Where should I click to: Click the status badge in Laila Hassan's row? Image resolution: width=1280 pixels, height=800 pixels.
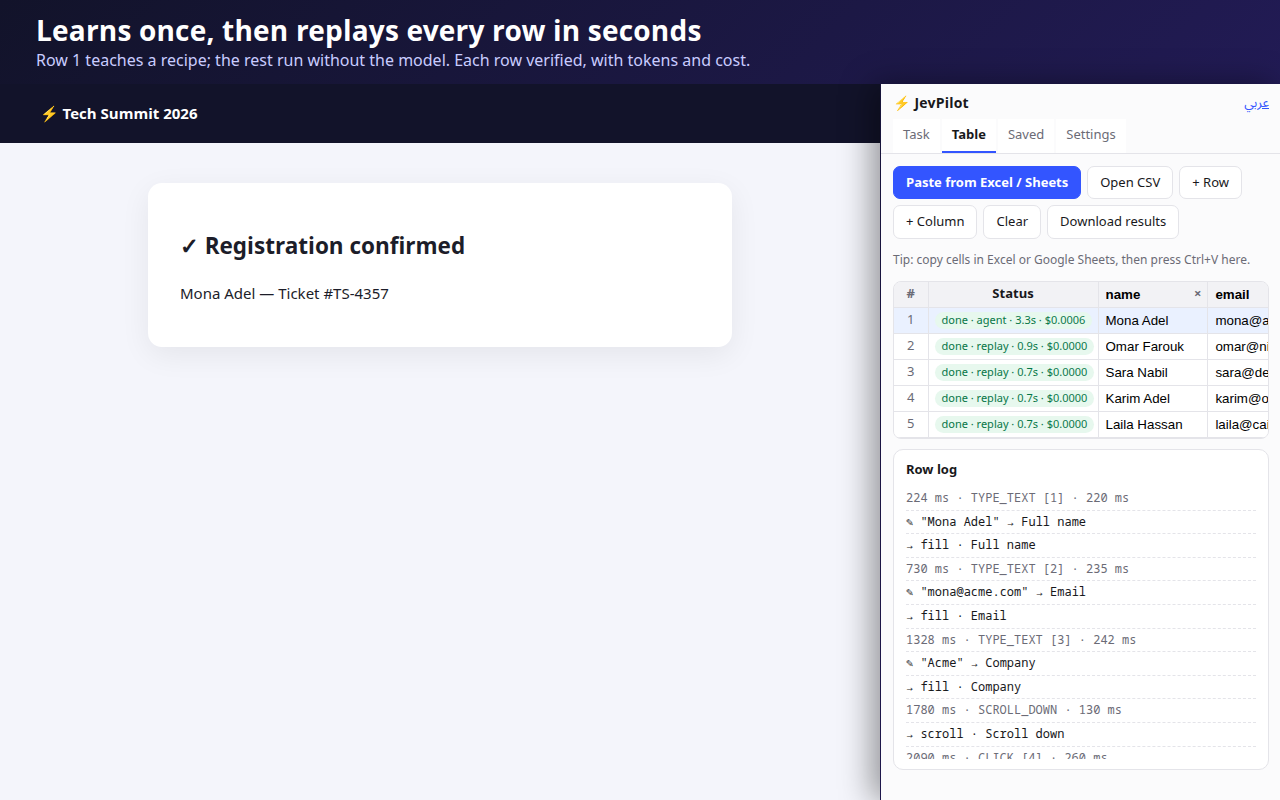[x=1013, y=425]
